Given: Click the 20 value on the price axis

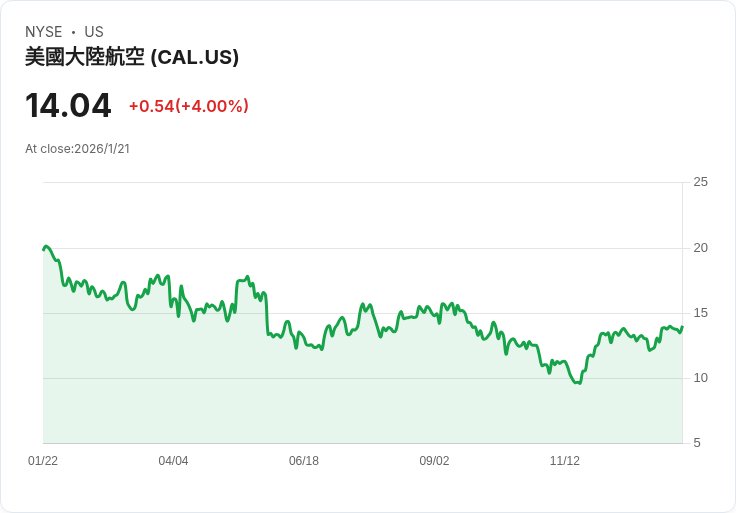Looking at the screenshot, I should coord(700,248).
